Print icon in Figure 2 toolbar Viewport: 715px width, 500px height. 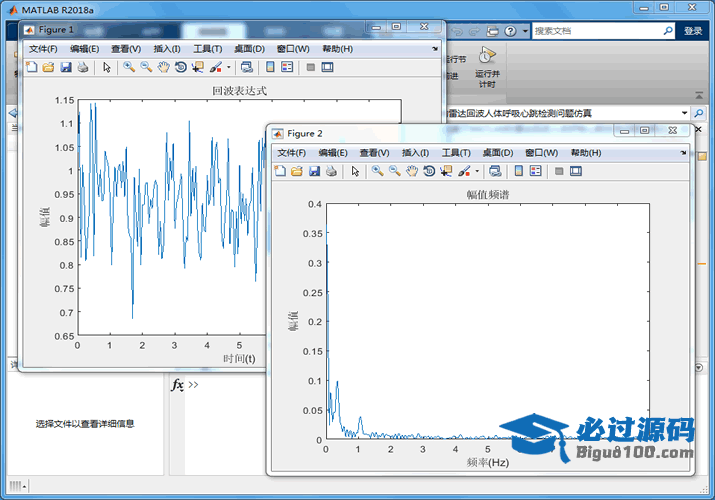coord(331,171)
